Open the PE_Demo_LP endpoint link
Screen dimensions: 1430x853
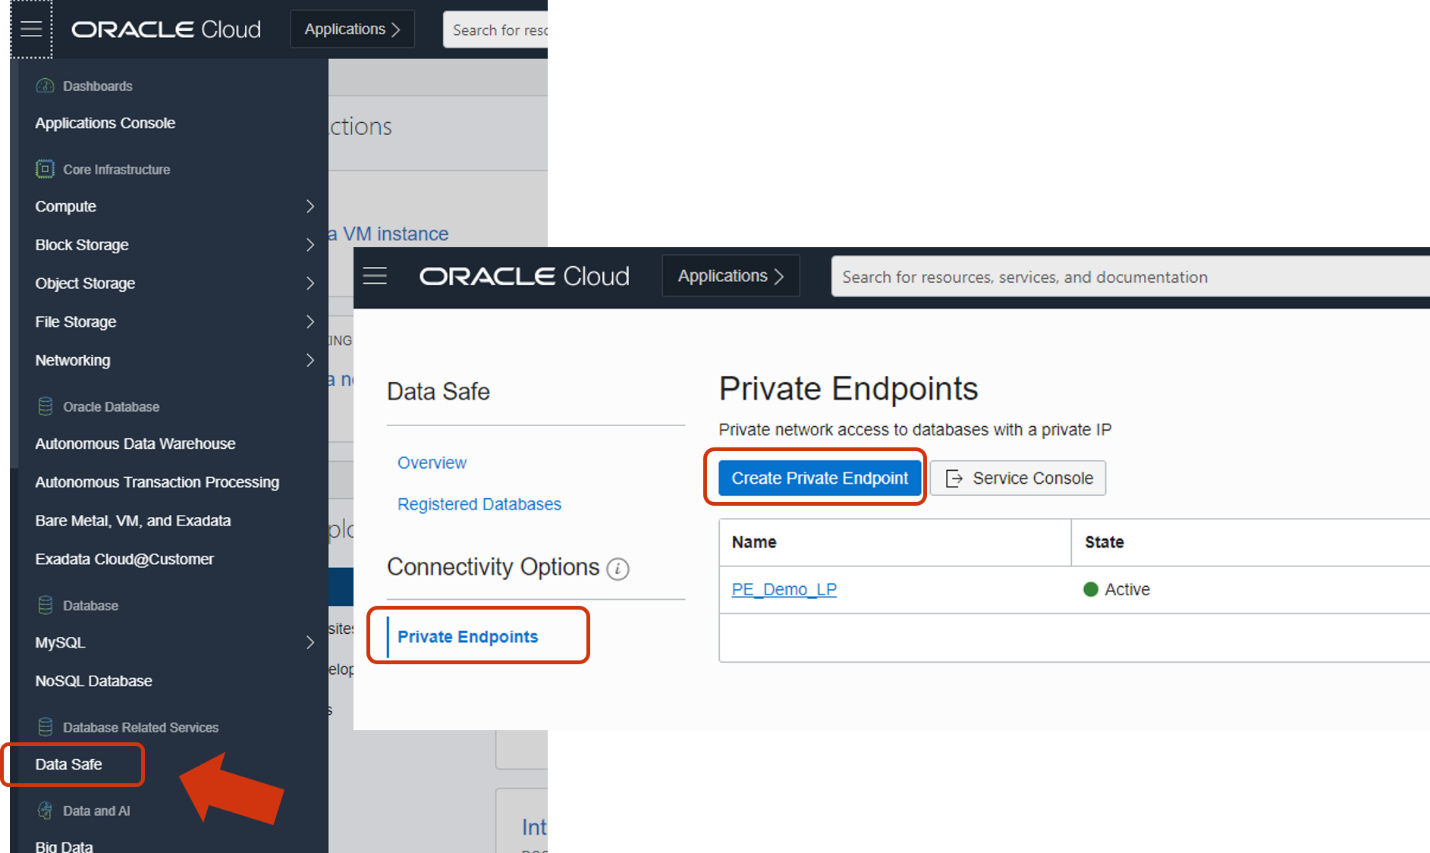coord(784,589)
